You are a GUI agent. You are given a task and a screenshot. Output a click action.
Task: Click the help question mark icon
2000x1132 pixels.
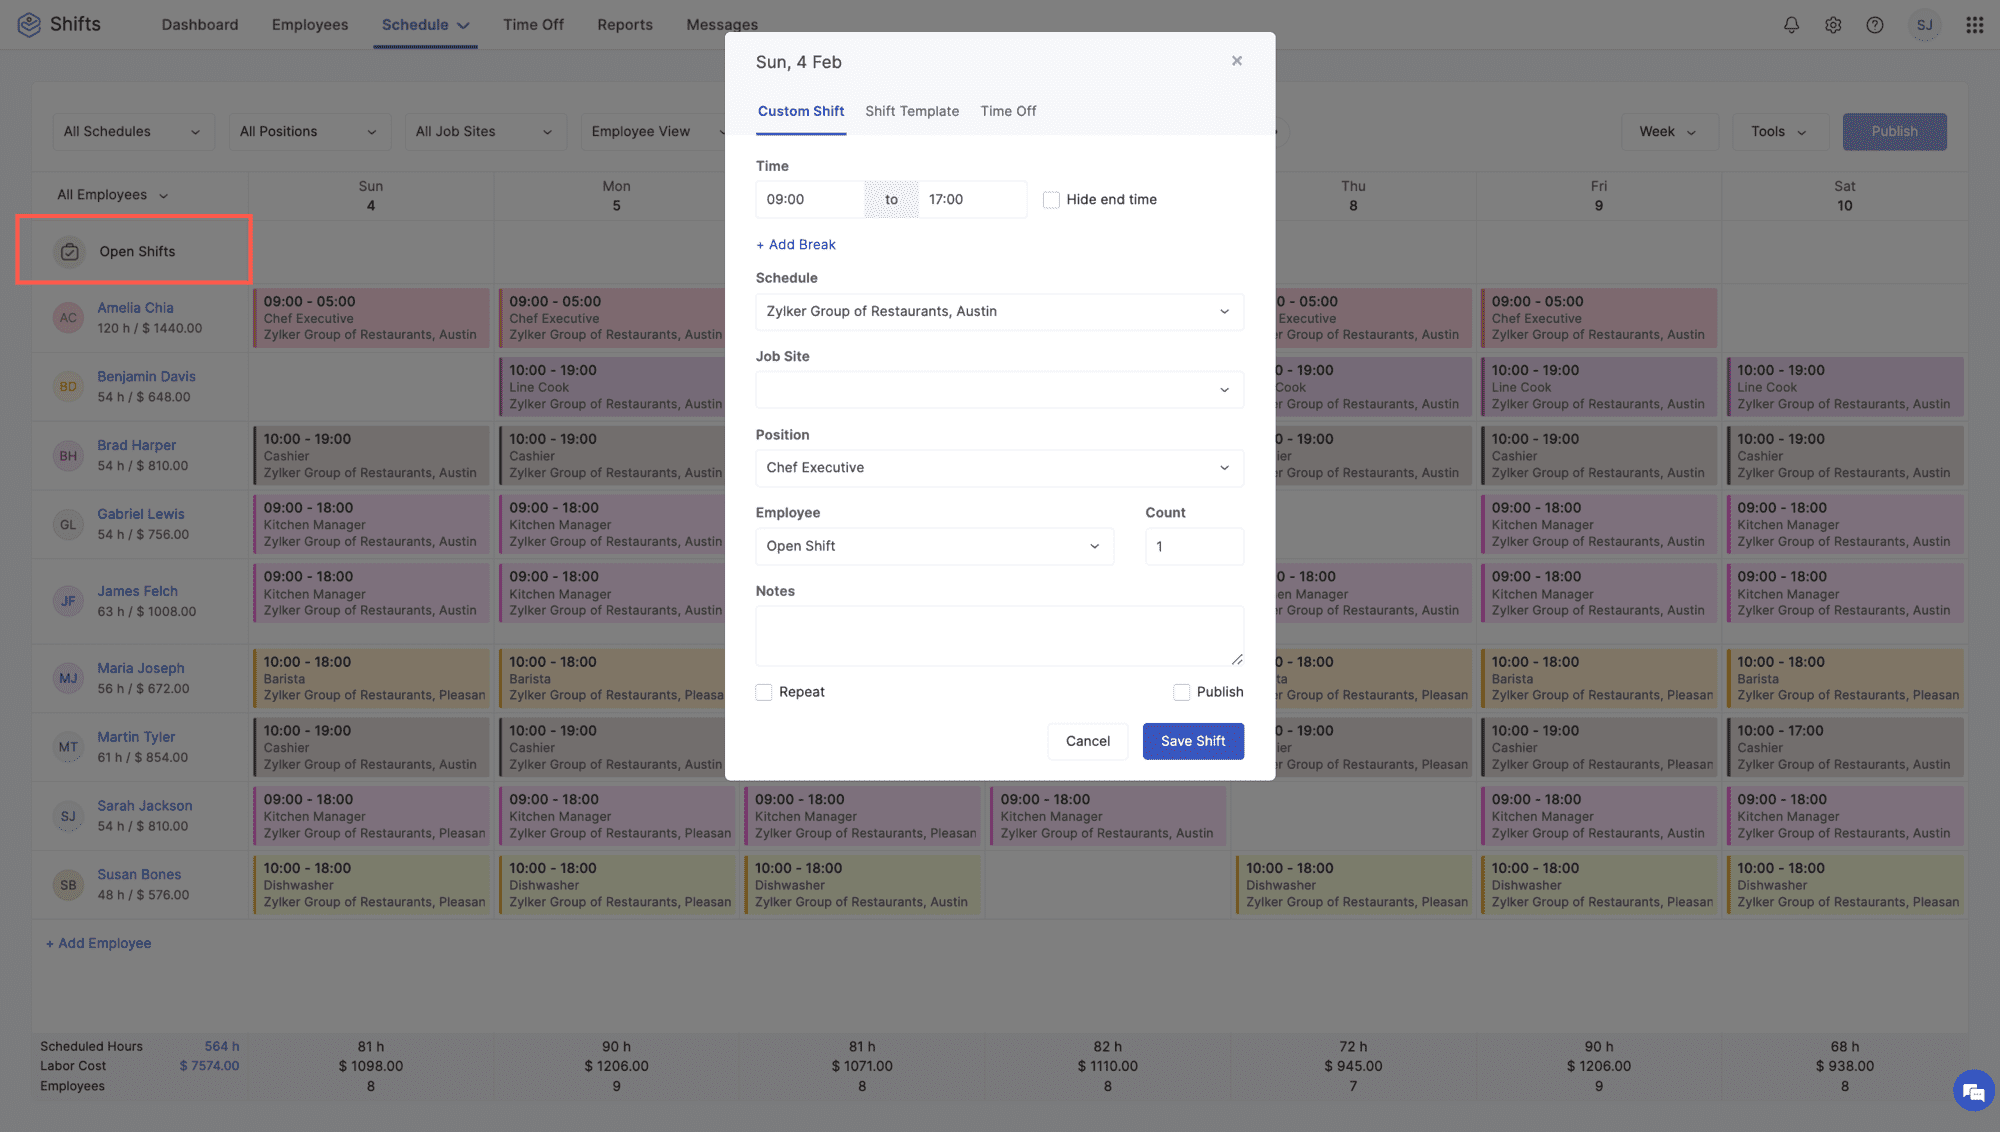coord(1875,25)
